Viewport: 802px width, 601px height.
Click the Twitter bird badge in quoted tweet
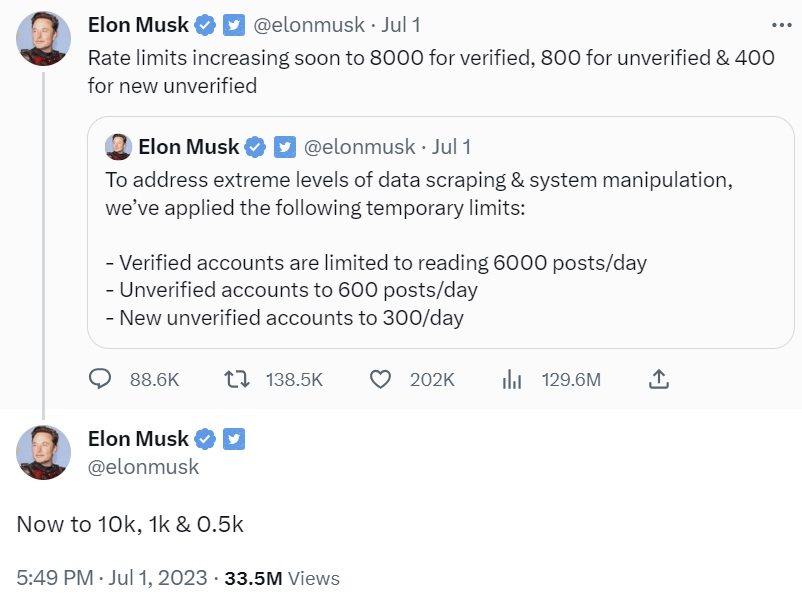click(x=284, y=147)
